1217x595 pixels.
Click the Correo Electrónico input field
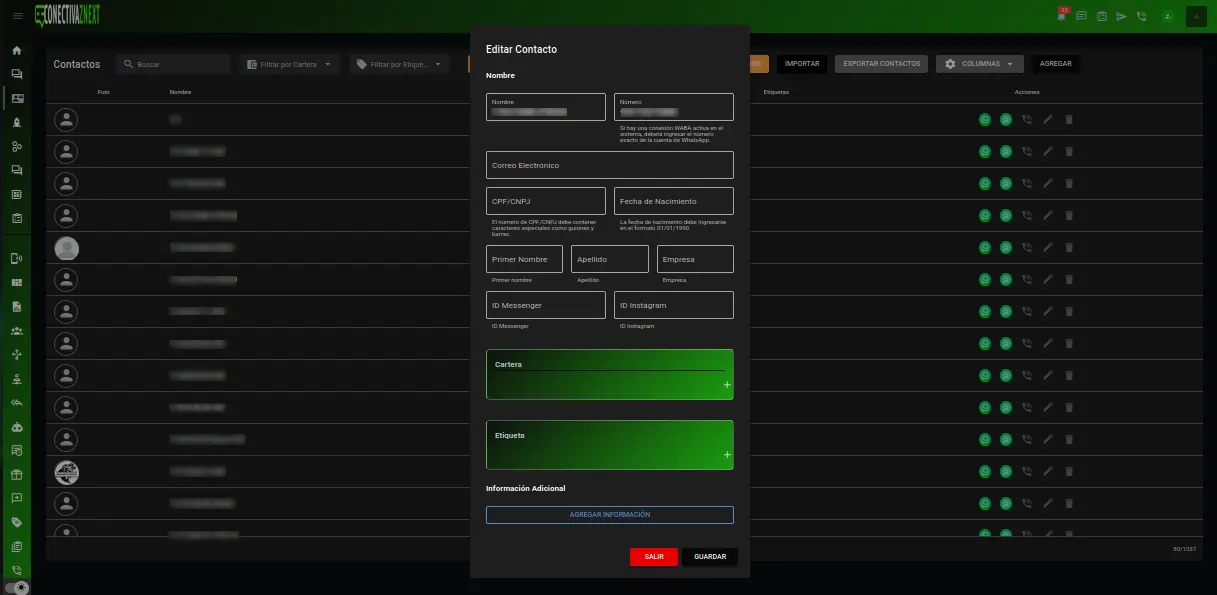[x=609, y=165]
